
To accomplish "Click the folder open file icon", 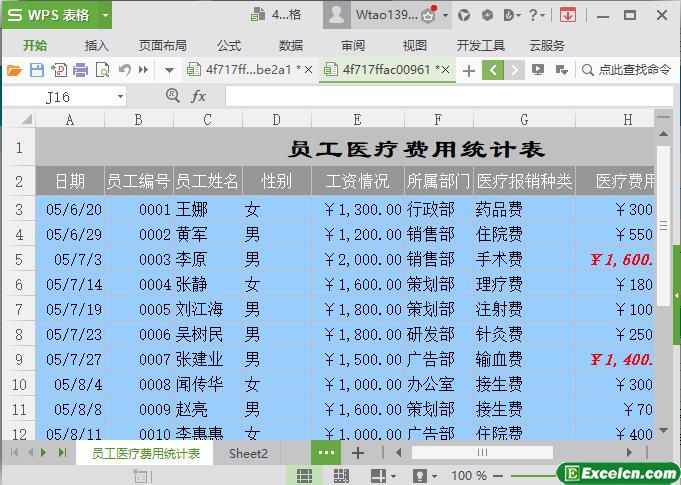I will click(x=14, y=70).
